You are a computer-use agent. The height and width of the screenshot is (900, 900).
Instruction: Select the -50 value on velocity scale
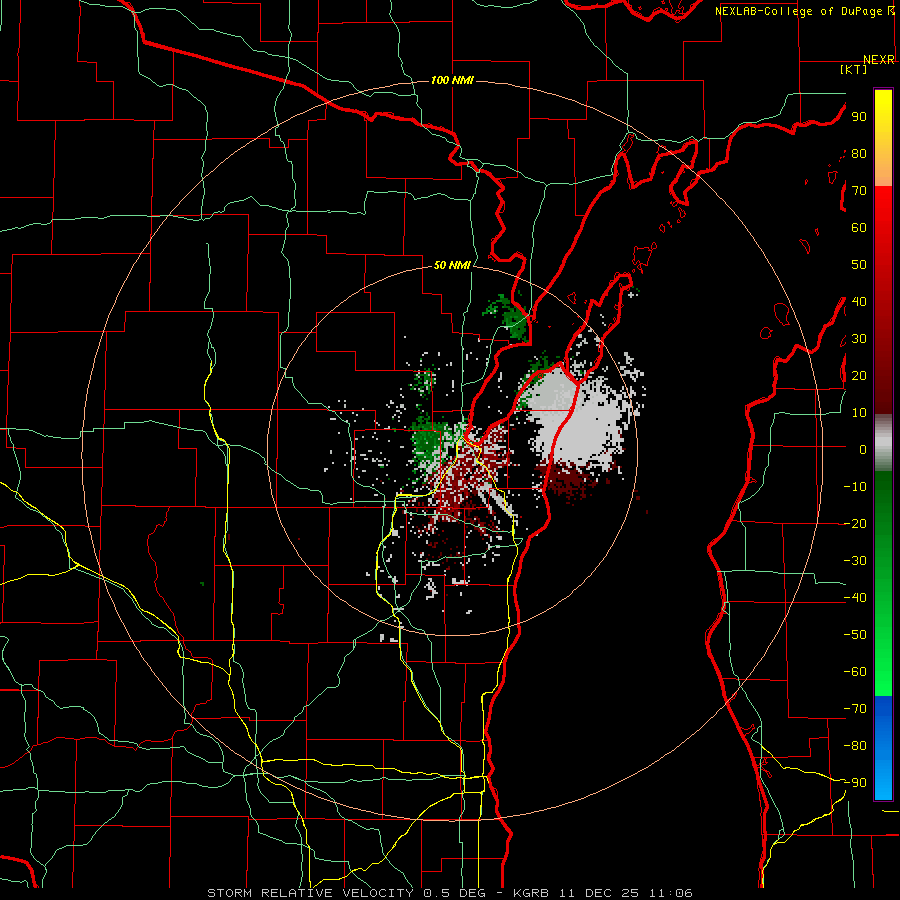click(855, 635)
